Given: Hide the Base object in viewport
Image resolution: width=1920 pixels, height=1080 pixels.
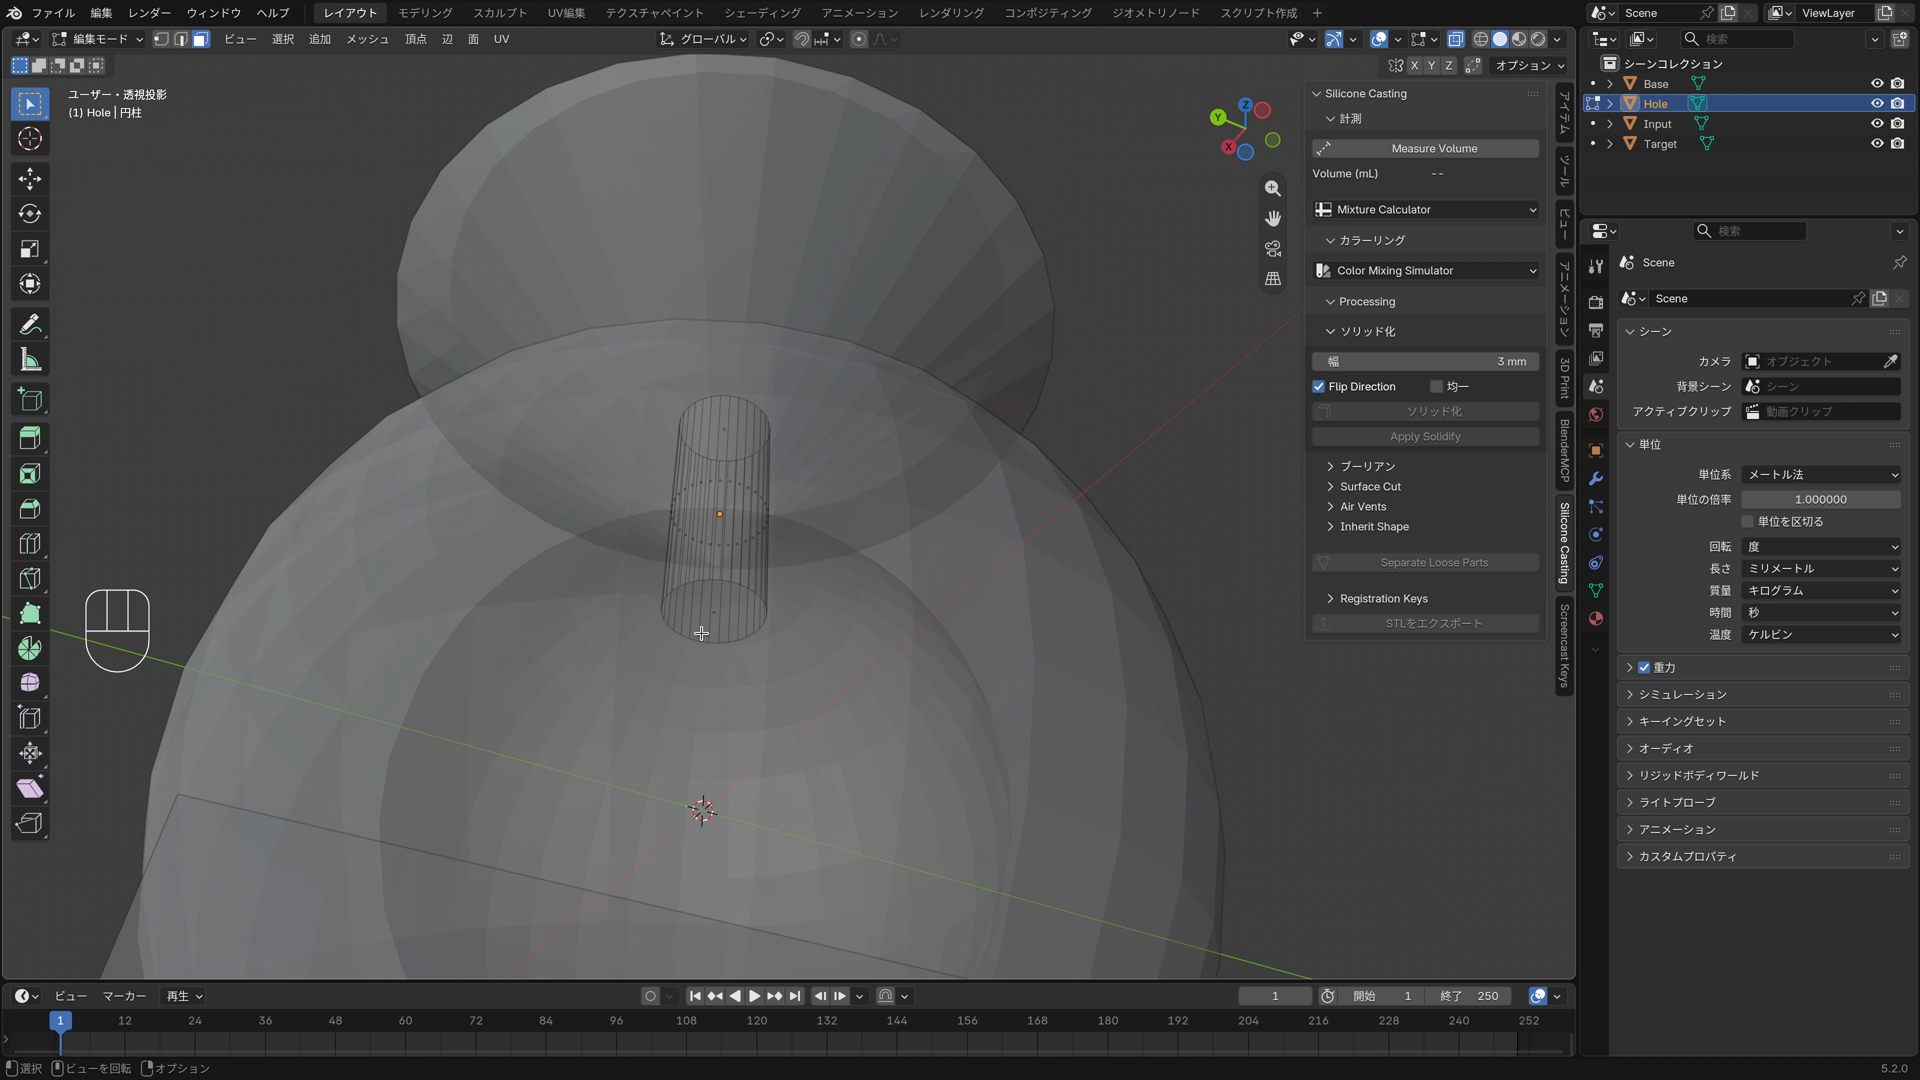Looking at the screenshot, I should click(x=1877, y=84).
